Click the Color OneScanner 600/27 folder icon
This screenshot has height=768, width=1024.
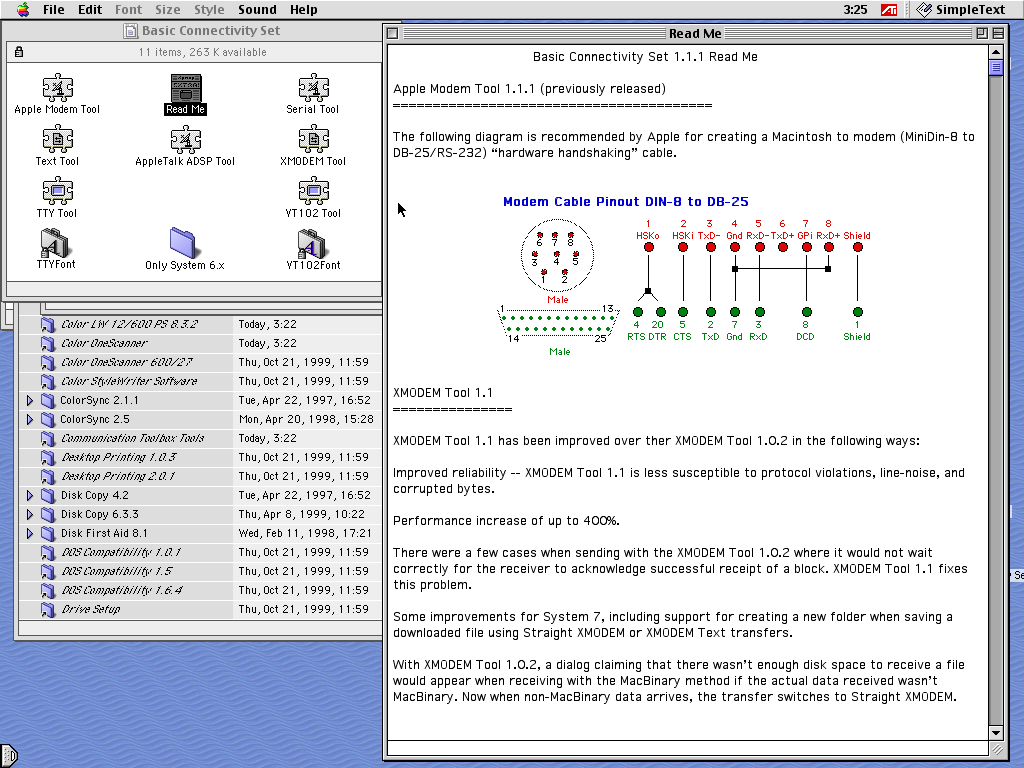click(x=48, y=362)
